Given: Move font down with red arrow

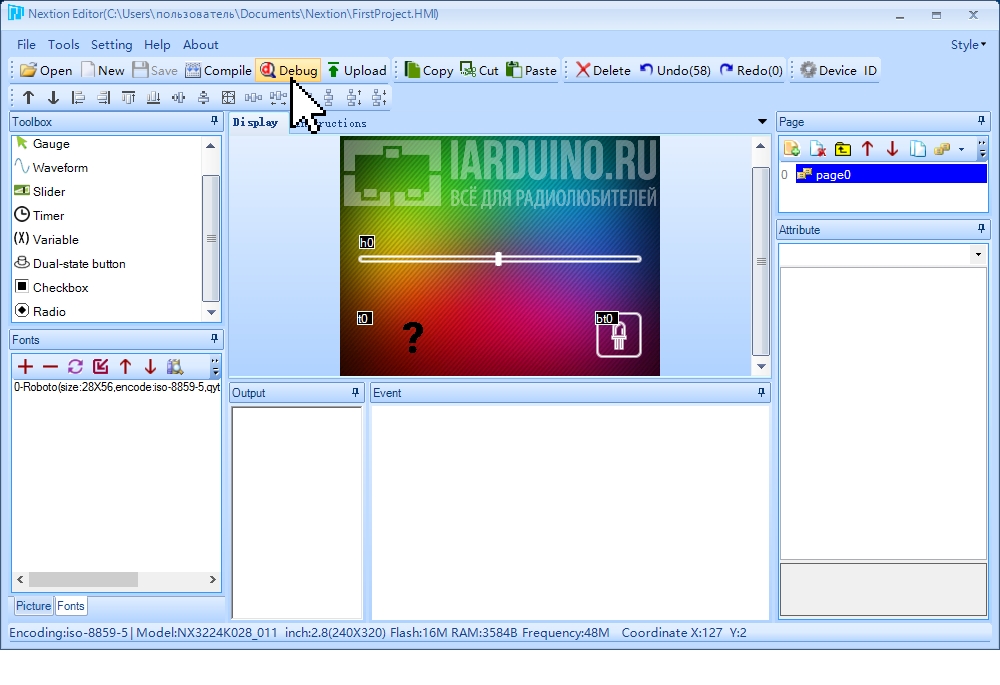Looking at the screenshot, I should coord(150,367).
